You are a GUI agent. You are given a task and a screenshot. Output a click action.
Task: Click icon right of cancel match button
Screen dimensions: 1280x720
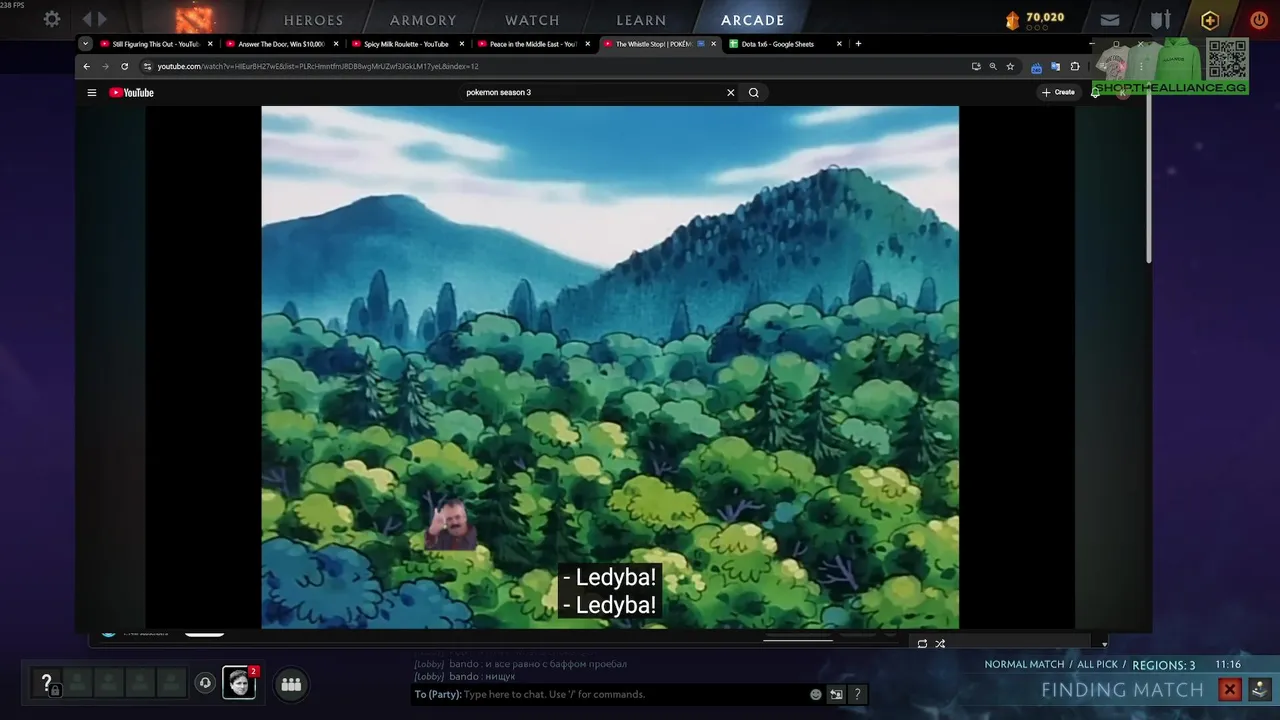coord(1258,689)
